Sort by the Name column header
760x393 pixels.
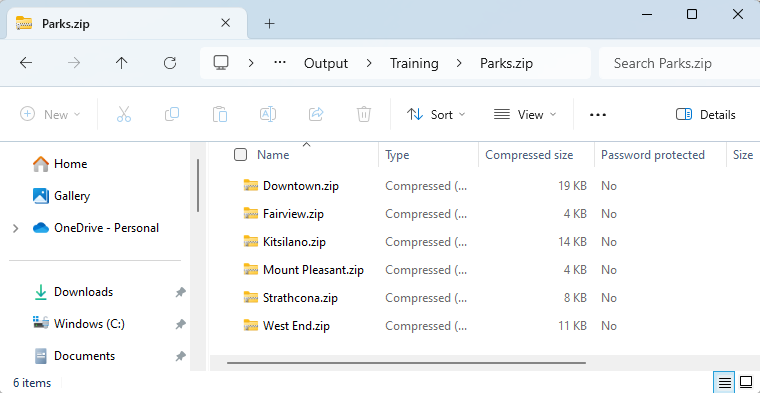pos(273,155)
